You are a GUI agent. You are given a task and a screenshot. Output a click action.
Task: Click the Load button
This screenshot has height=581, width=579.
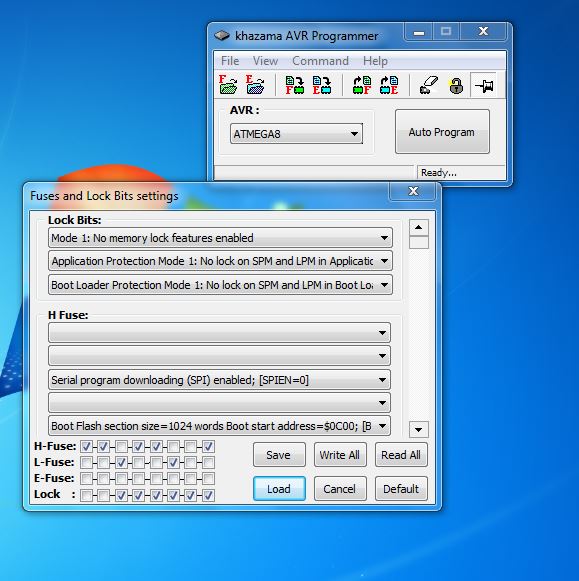[x=279, y=489]
